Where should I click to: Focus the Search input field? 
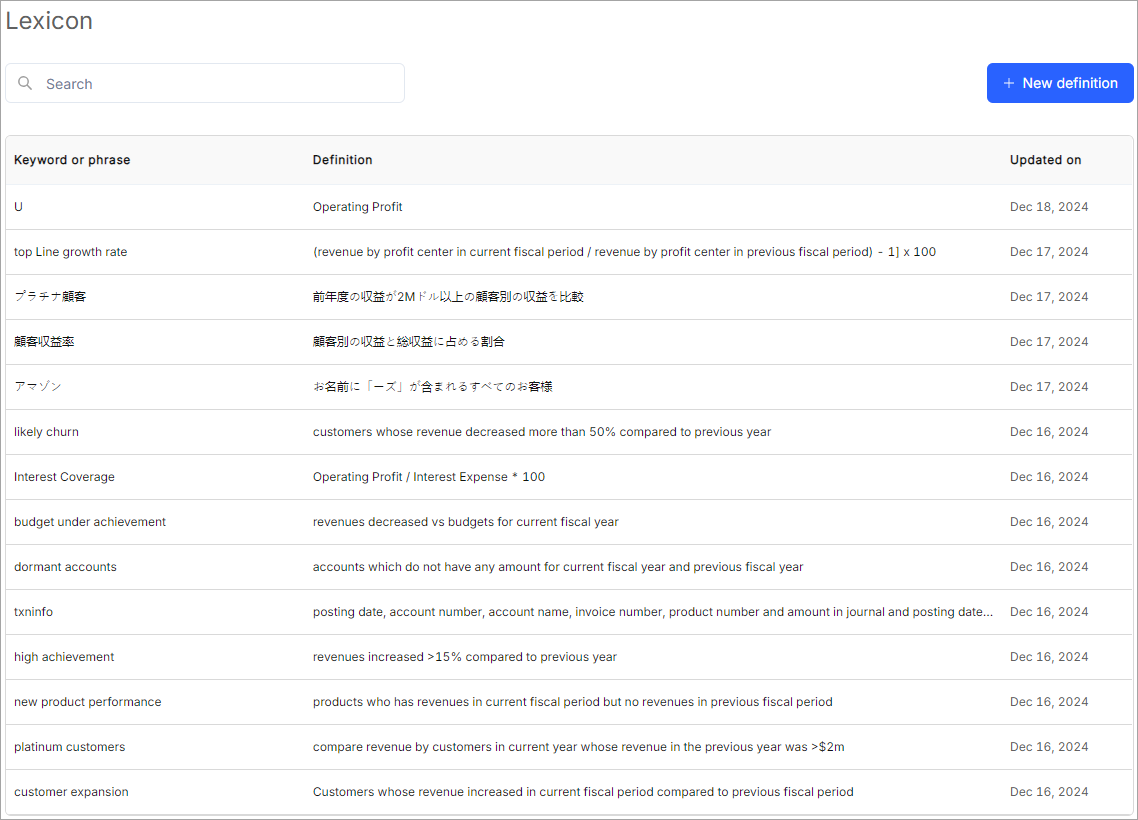tap(220, 84)
